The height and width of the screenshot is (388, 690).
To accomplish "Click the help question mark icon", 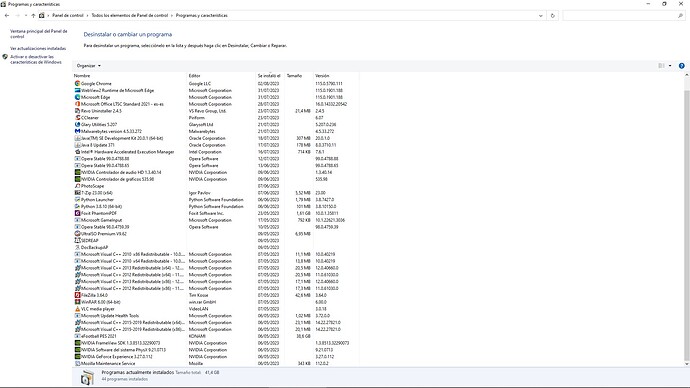I will pos(681,66).
